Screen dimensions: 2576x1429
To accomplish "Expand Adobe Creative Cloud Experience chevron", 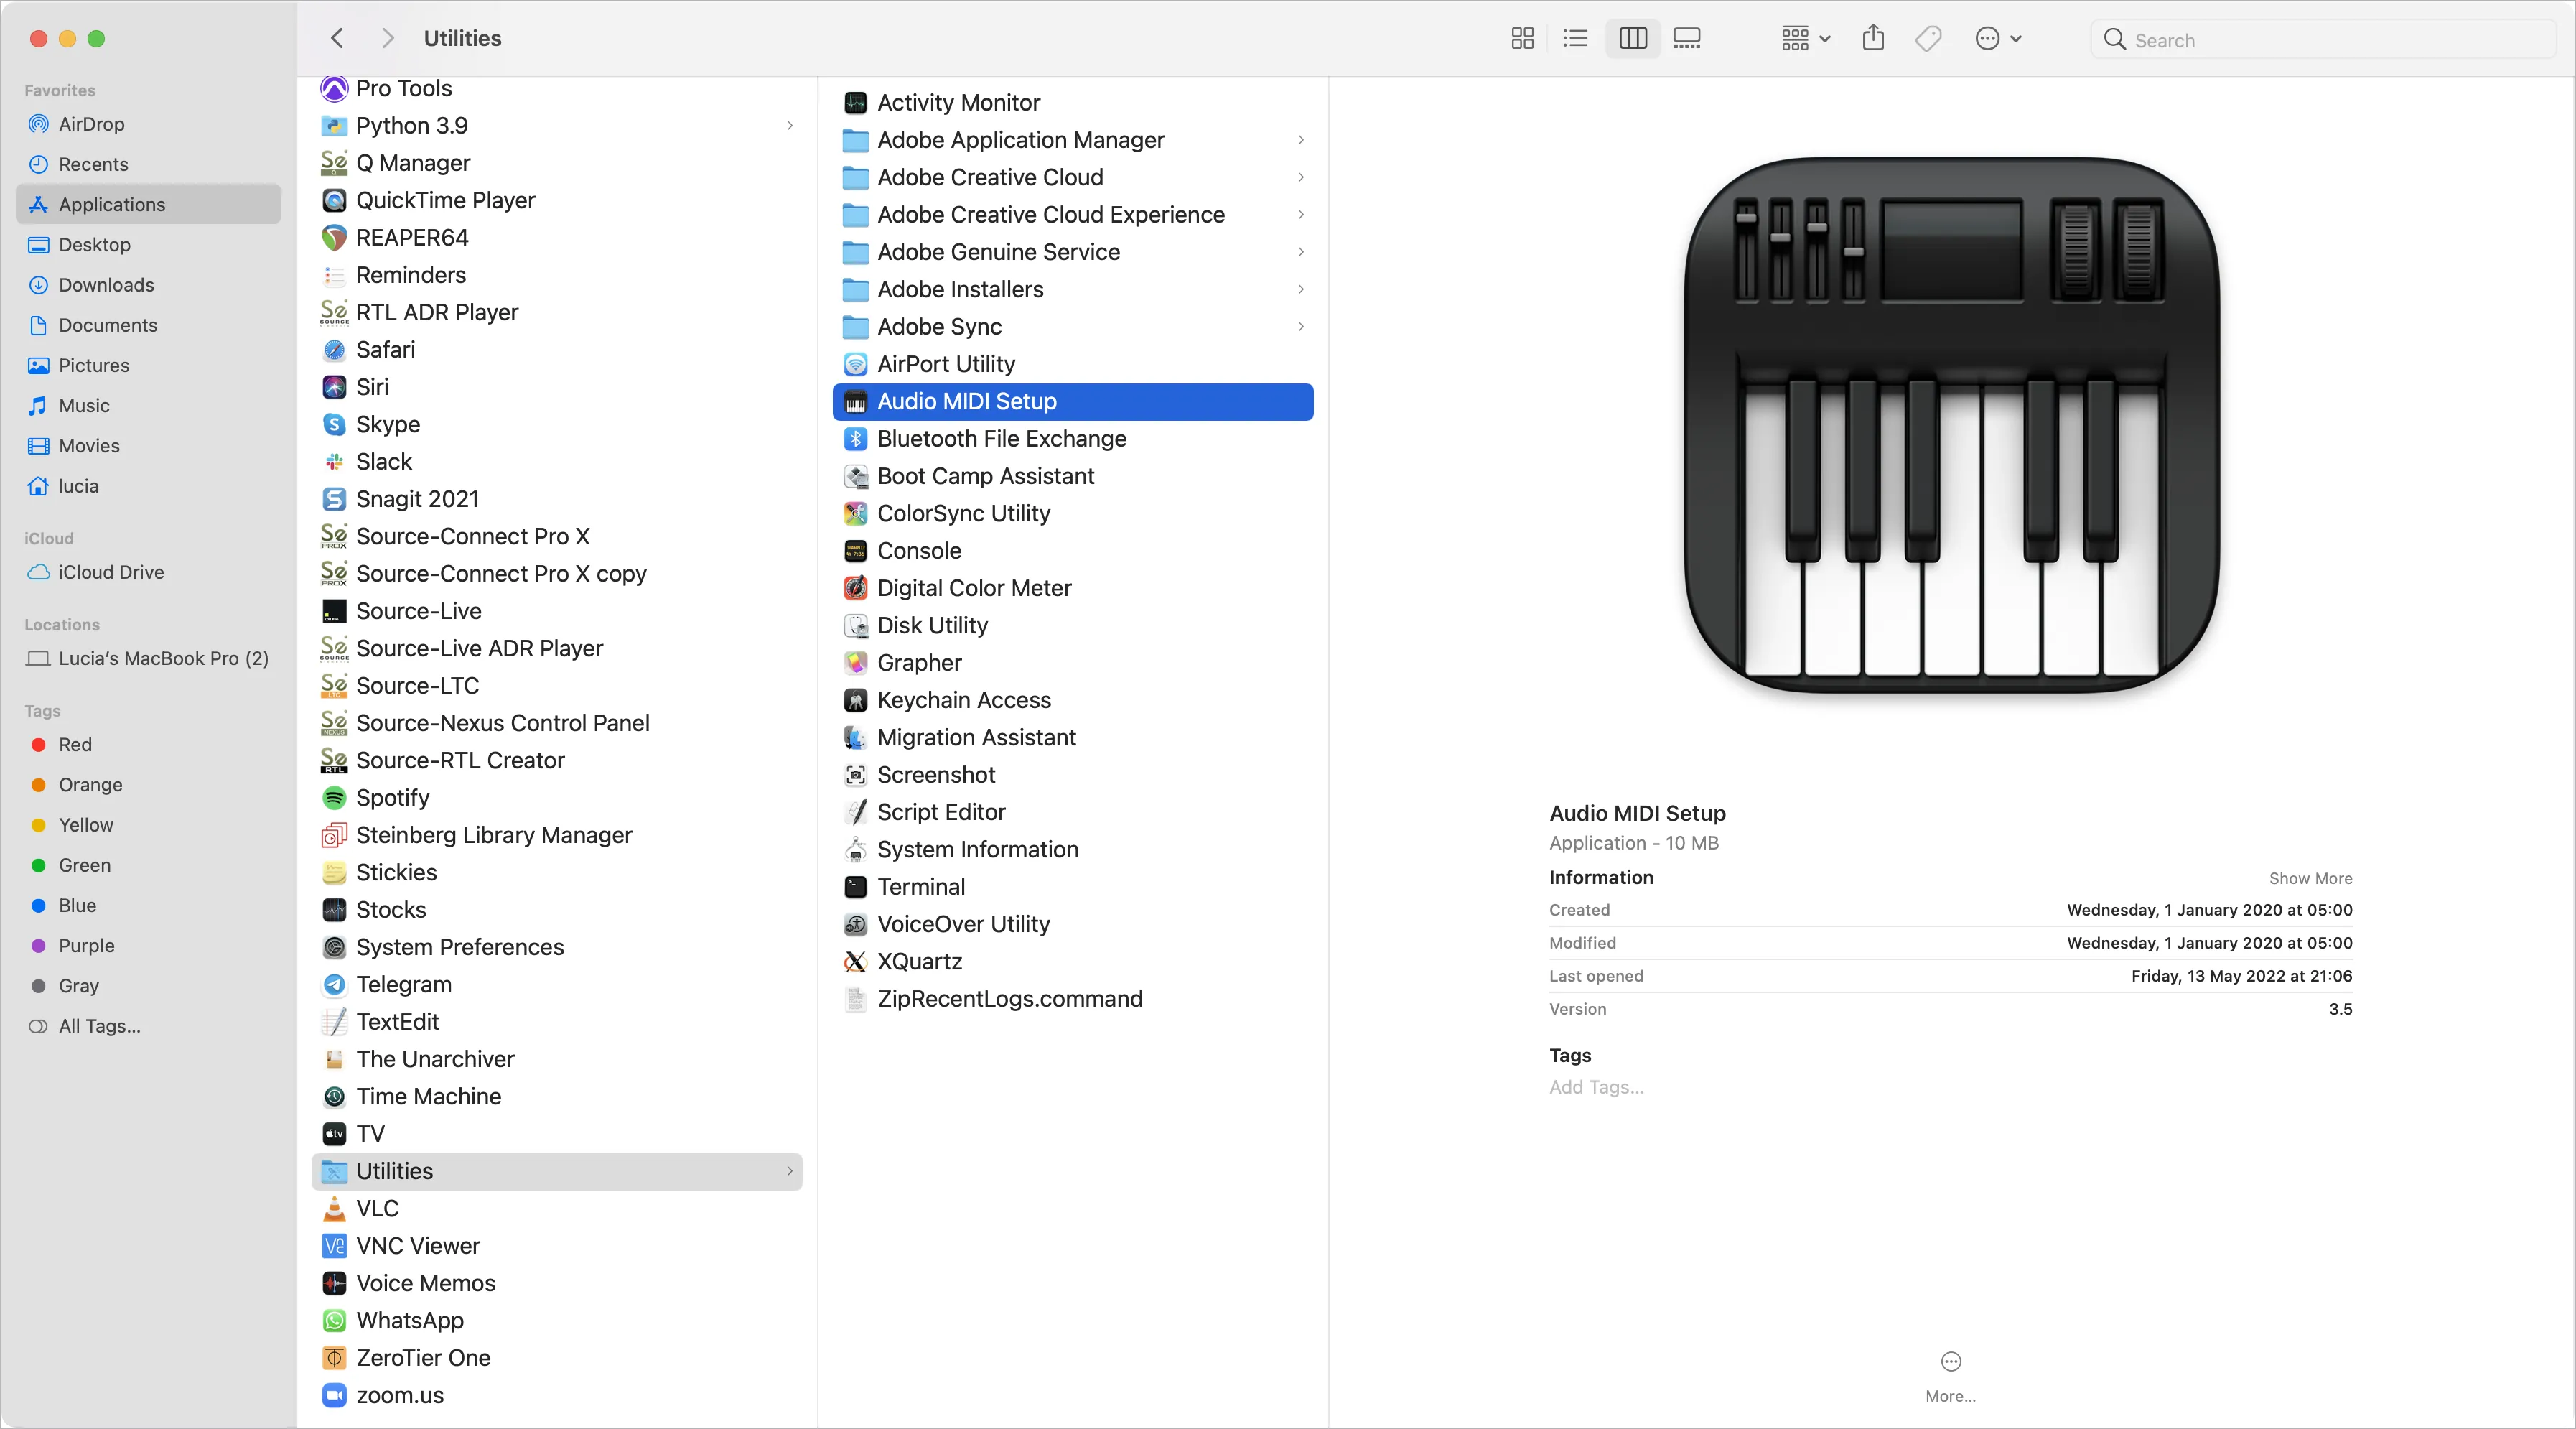I will (1301, 215).
